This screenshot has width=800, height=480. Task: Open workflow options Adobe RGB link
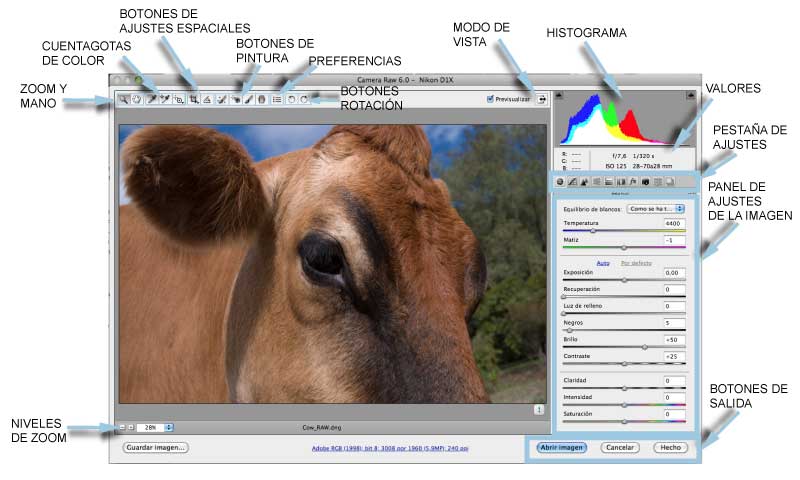390,448
